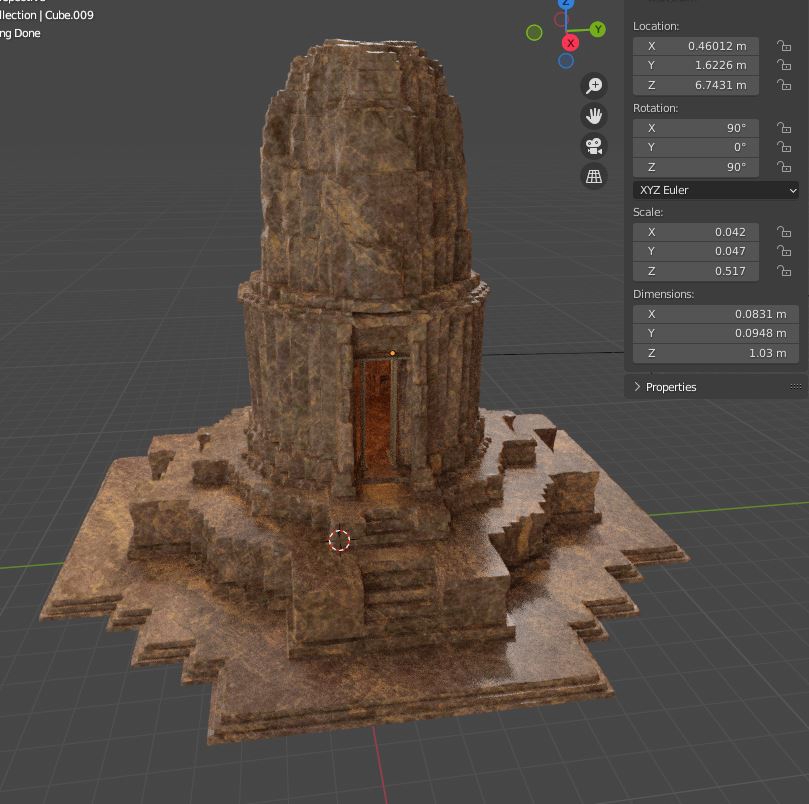Lock the Rotation X value
Image resolution: width=809 pixels, height=804 pixels.
(784, 127)
